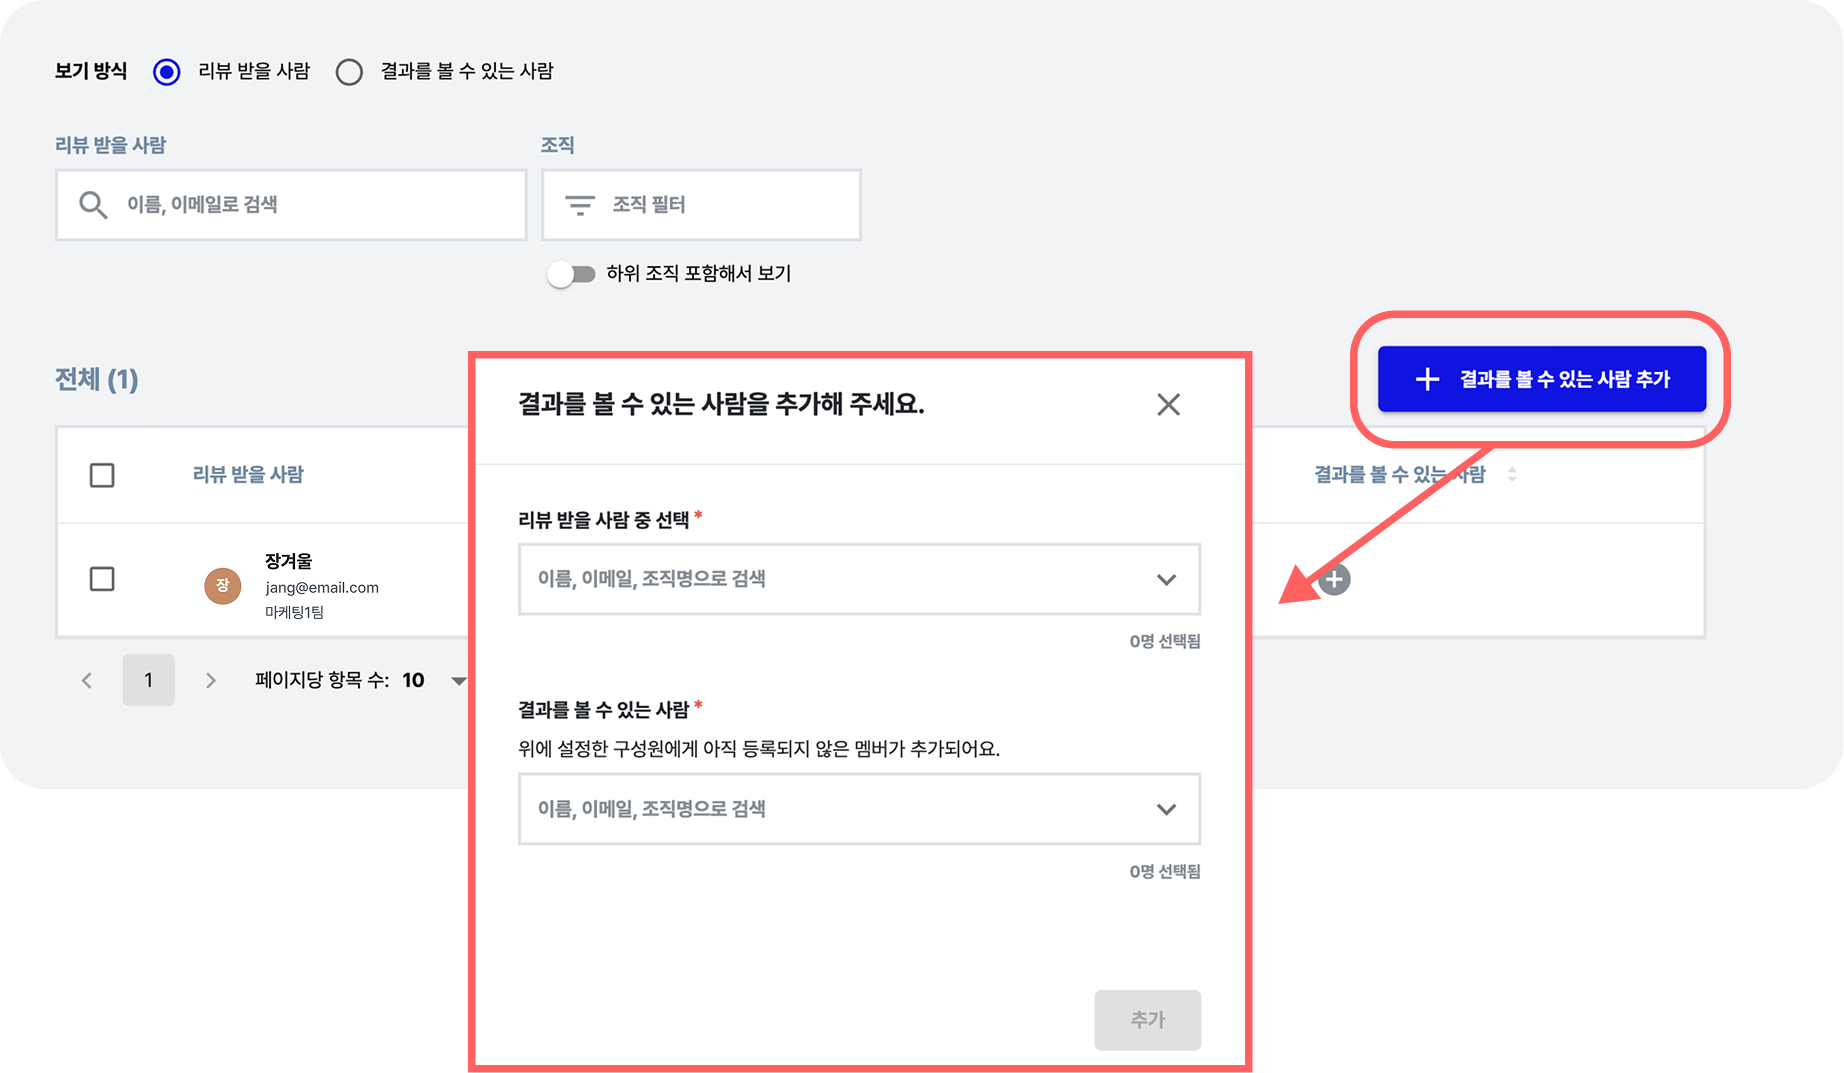Click jang@email.com in the table row
Screen dimensions: 1844x1073
click(322, 587)
